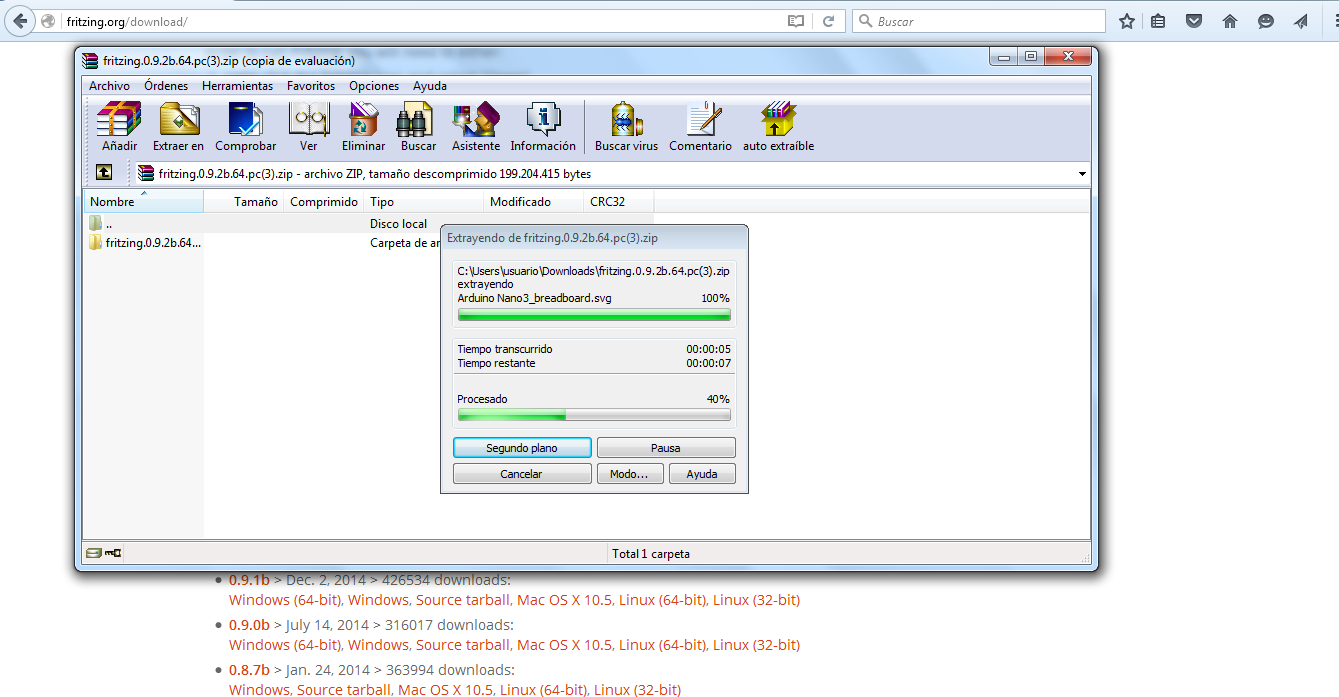The image size is (1339, 697).
Task: Sort by the Nombre column header
Action: point(144,201)
